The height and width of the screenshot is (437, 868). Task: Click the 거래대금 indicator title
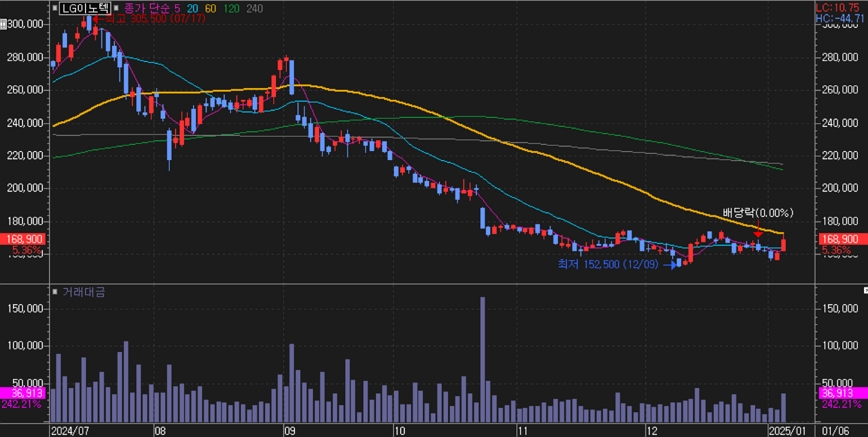coord(83,292)
